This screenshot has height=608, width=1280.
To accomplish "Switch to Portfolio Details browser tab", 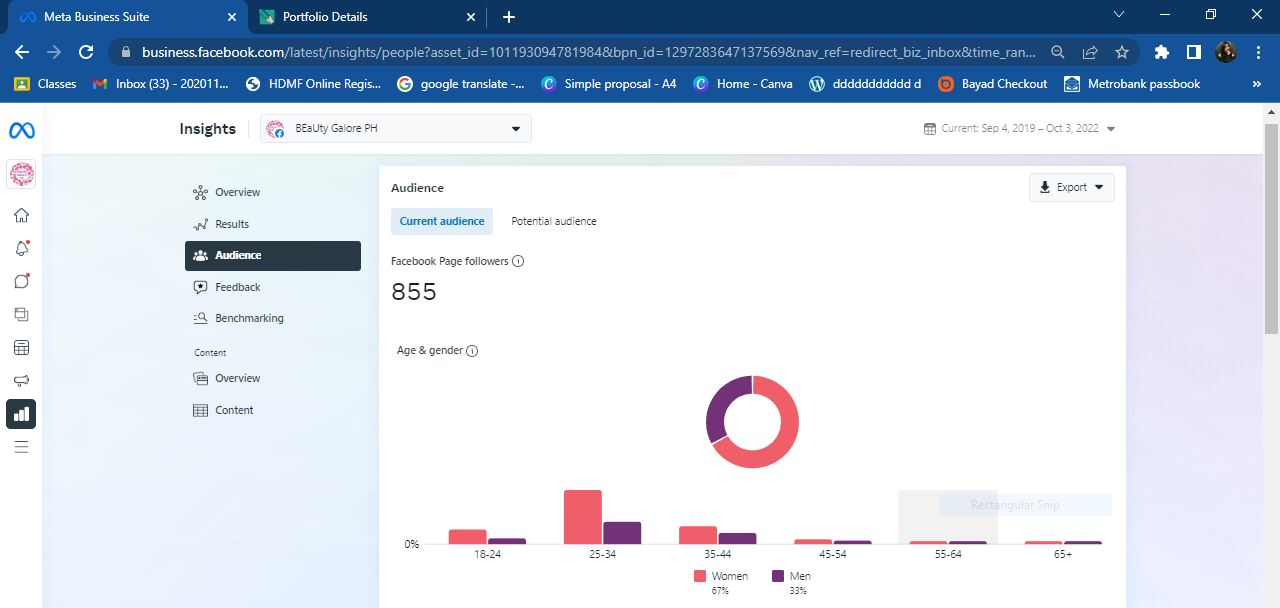I will tap(367, 17).
